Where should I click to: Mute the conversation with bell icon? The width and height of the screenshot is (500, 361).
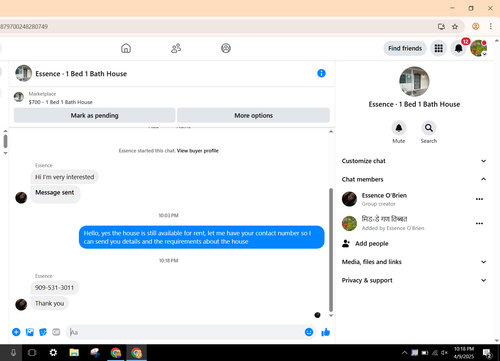click(399, 128)
